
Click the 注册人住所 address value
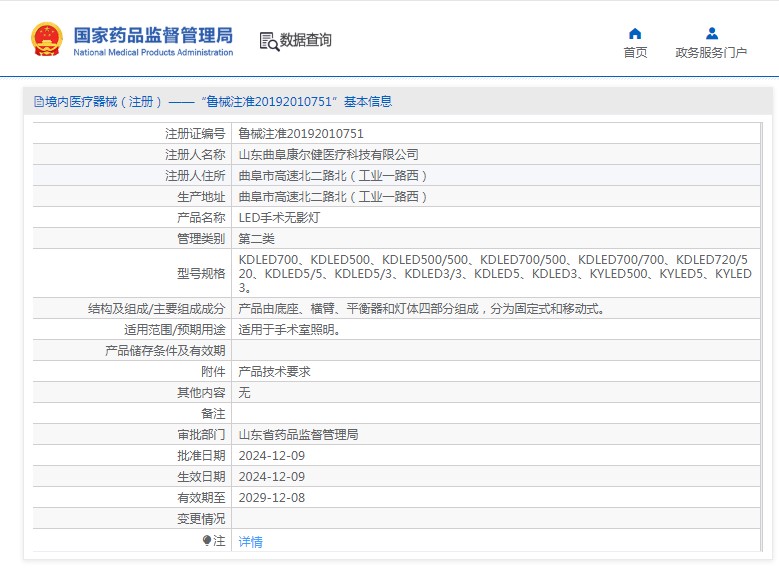coord(332,175)
